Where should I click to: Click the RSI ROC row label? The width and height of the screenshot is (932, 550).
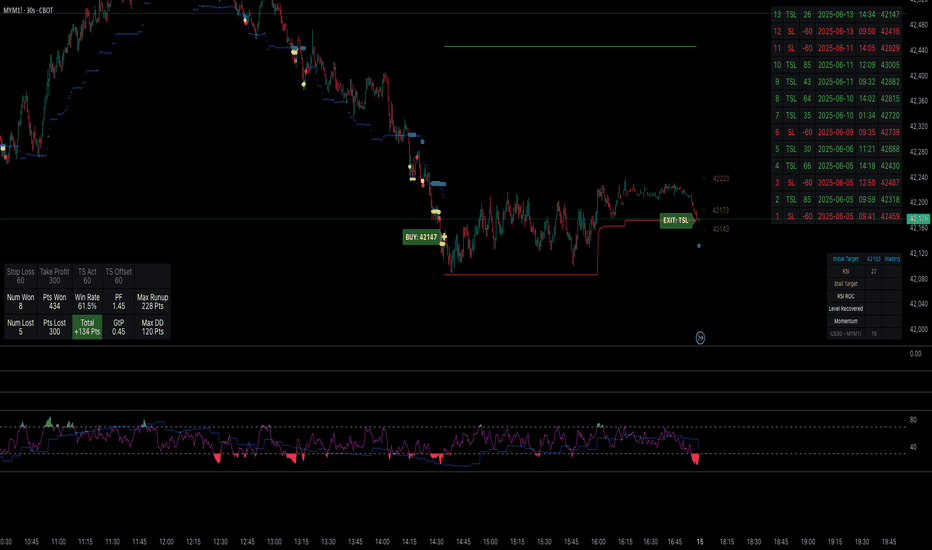tap(845, 296)
